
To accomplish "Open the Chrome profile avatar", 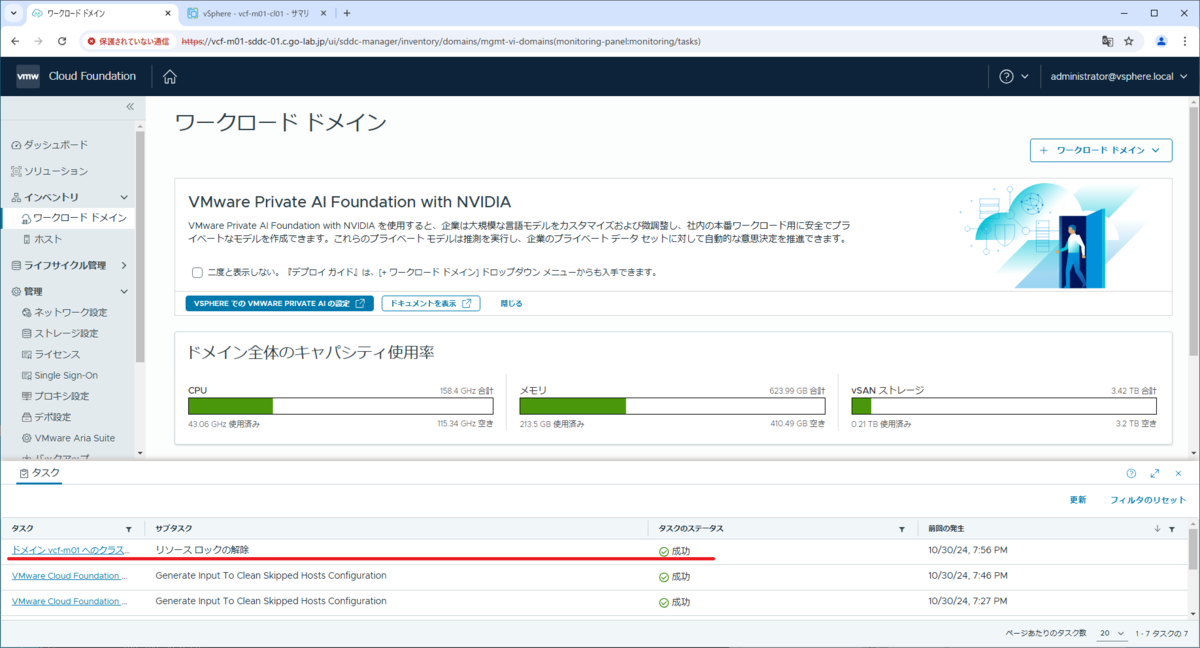I will pyautogui.click(x=1161, y=41).
